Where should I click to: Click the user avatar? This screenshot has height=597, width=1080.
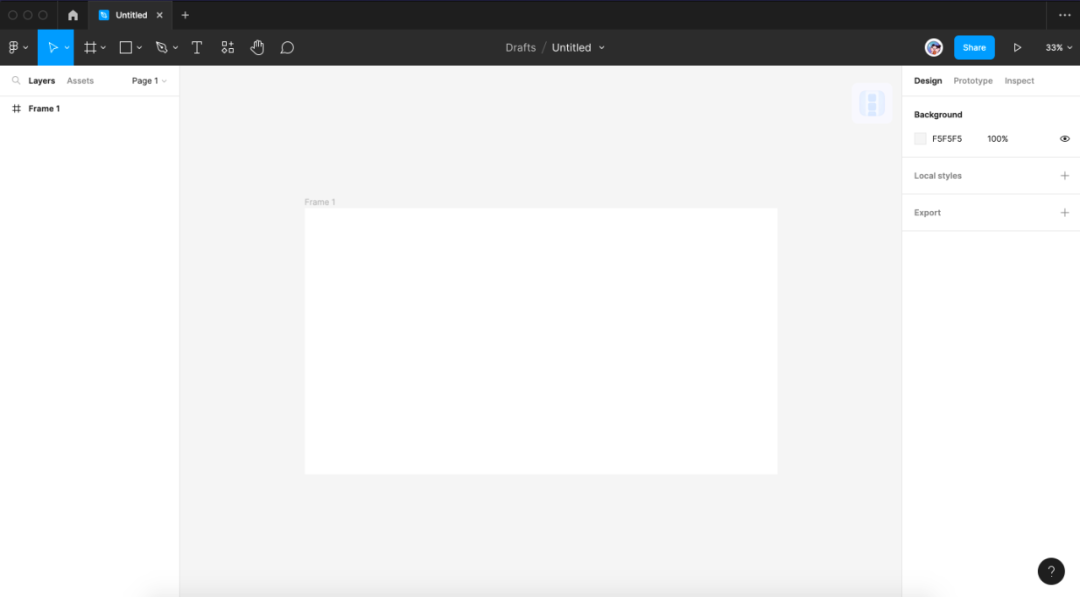[934, 48]
